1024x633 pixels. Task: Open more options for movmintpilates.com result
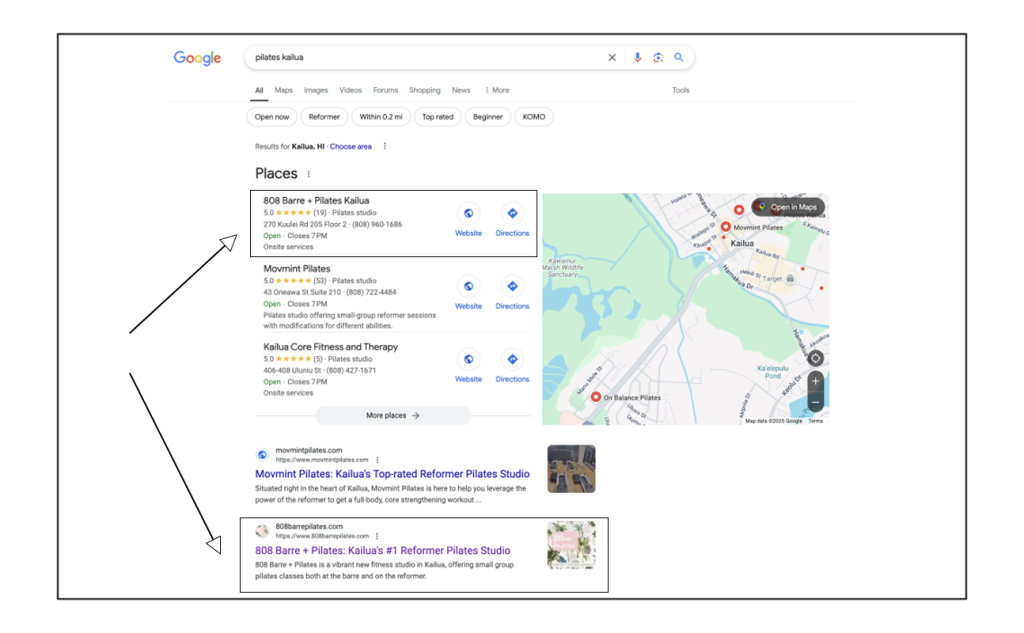[377, 460]
